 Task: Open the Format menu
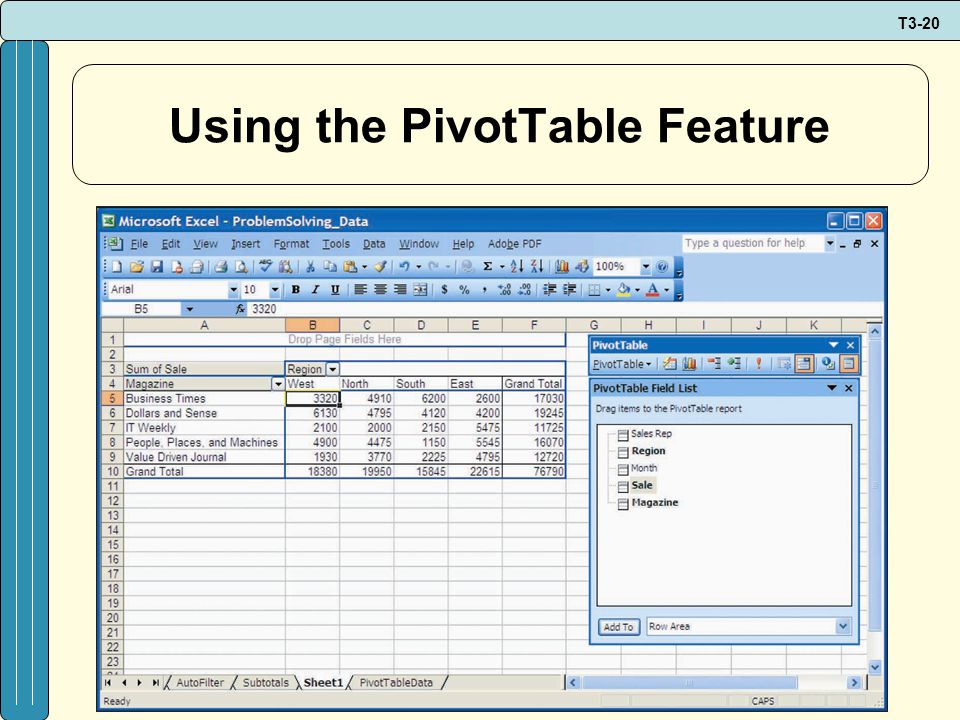(x=291, y=244)
